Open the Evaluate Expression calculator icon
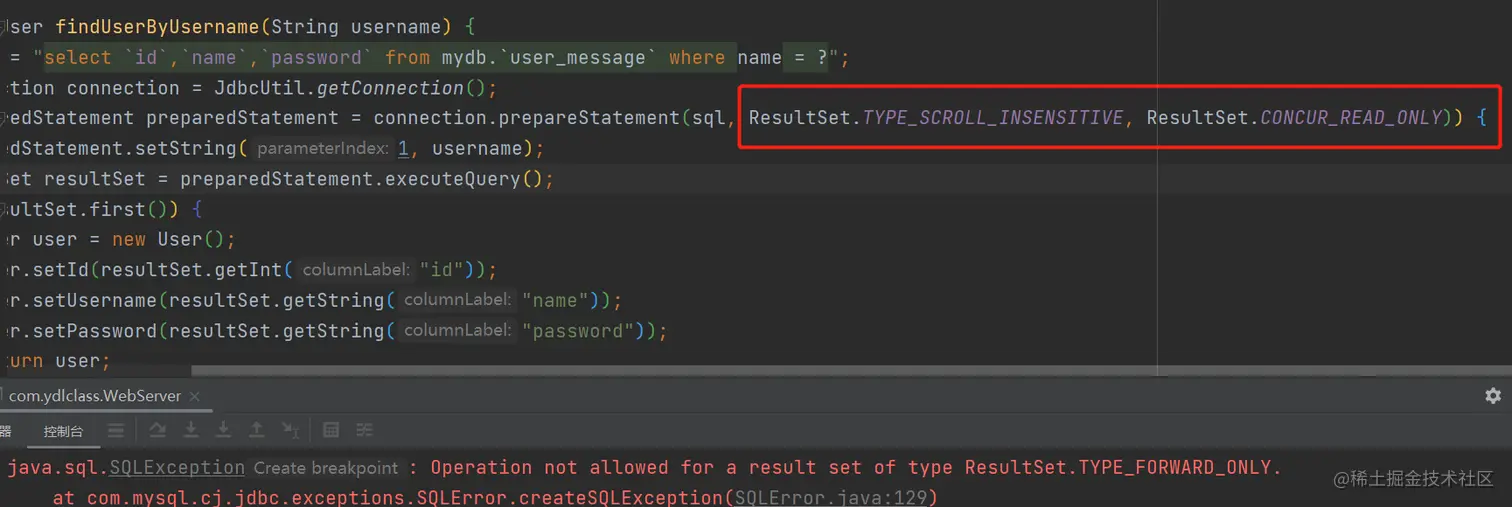The image size is (1512, 507). pos(331,430)
